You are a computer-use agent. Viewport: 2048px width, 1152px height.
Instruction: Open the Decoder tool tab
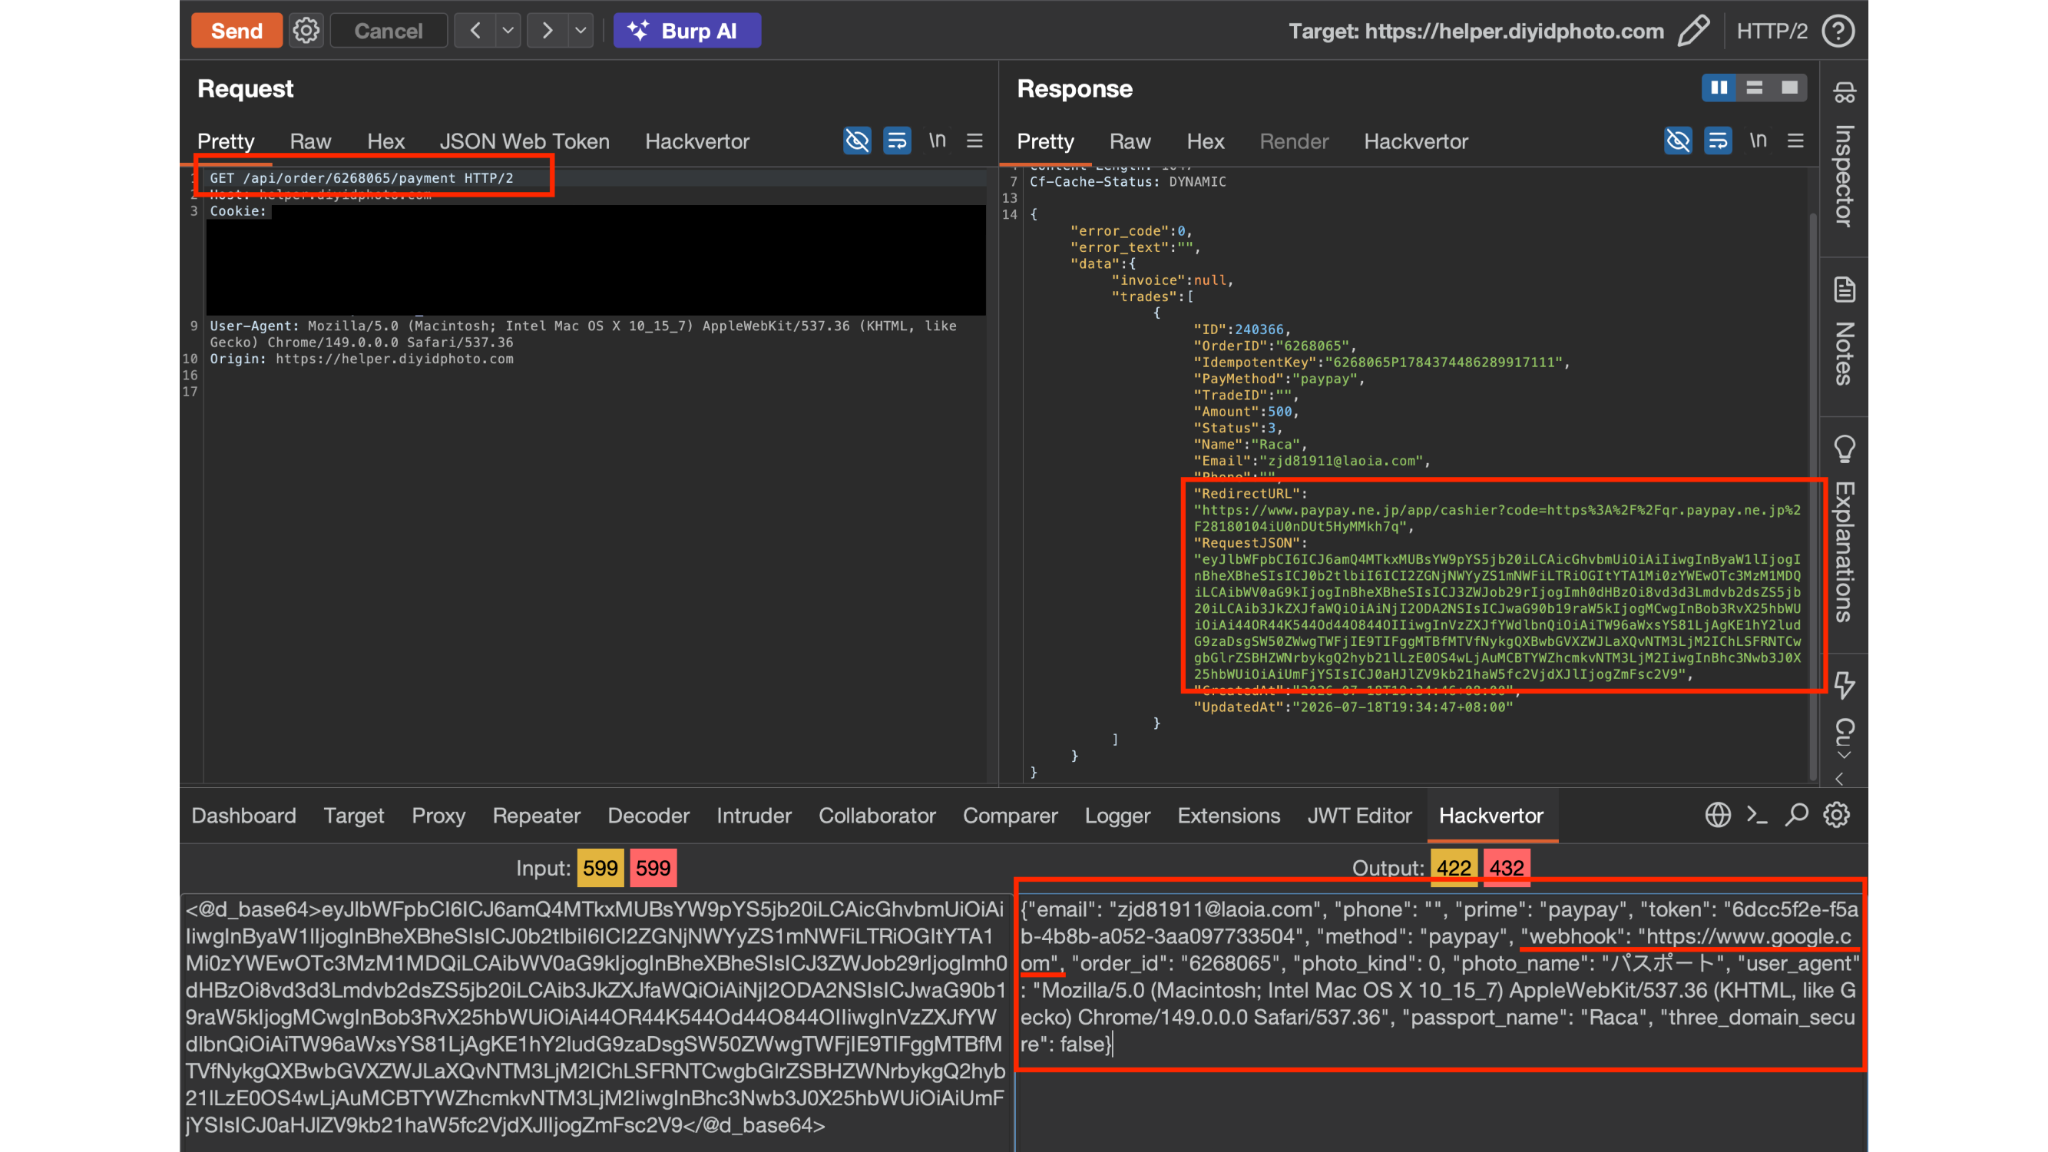coord(649,816)
